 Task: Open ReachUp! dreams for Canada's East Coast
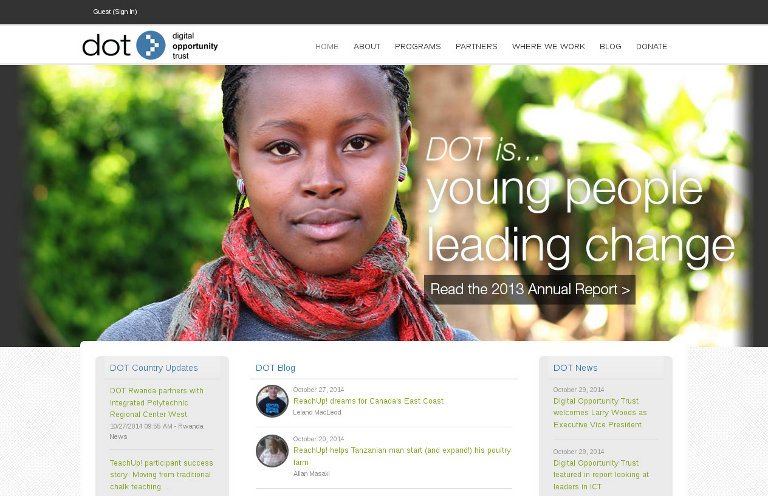pyautogui.click(x=368, y=401)
